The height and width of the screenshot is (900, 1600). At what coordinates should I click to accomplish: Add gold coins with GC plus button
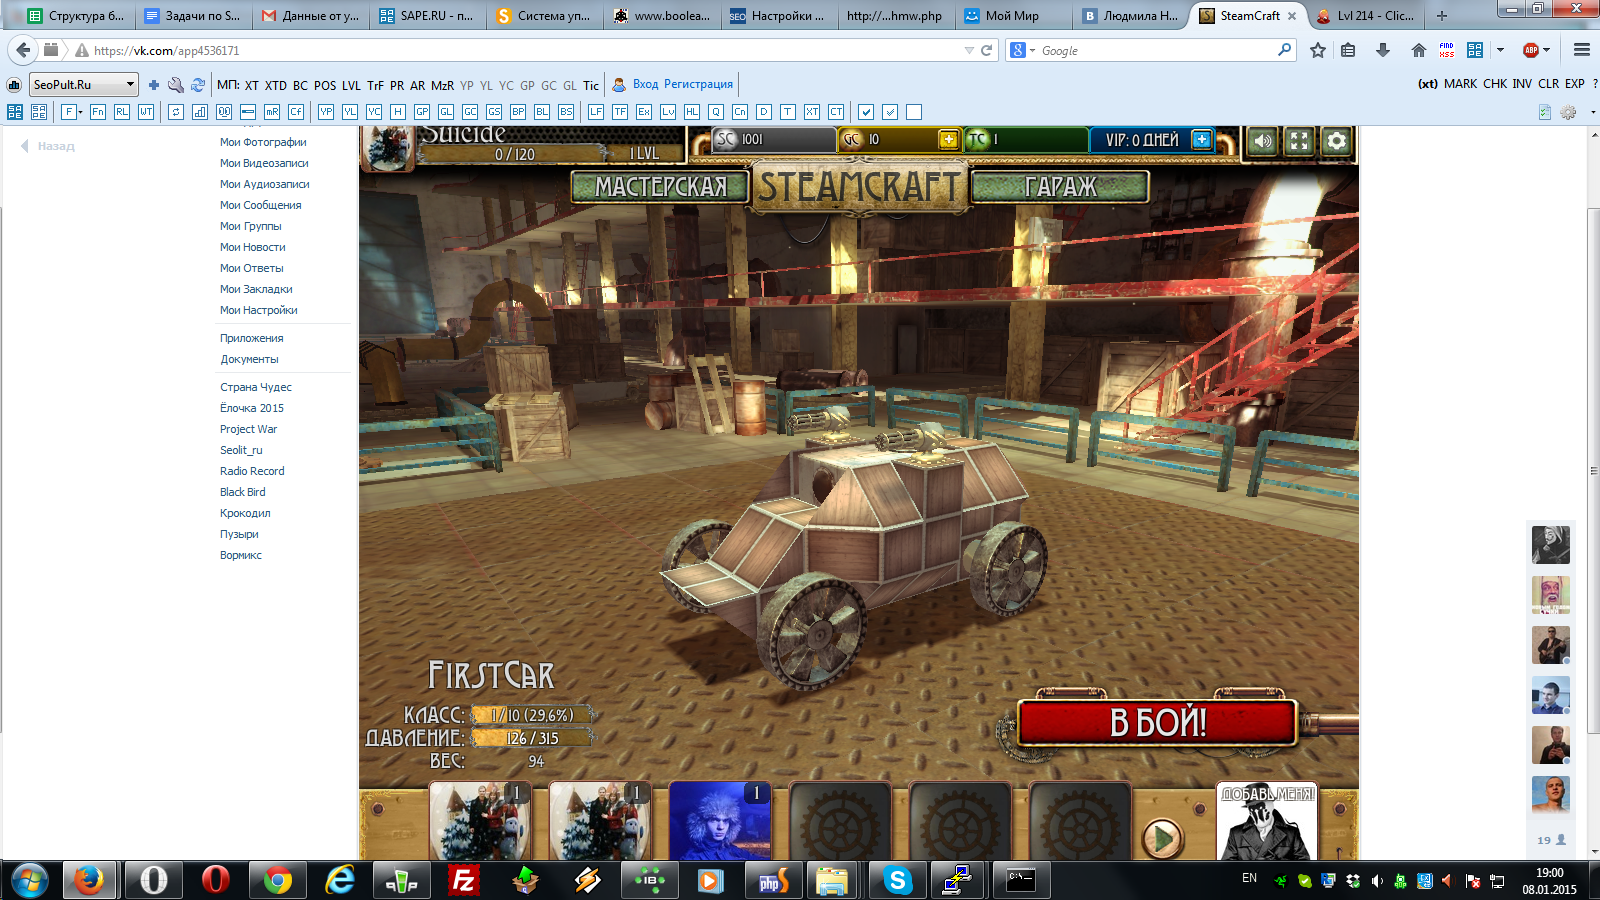pos(948,140)
